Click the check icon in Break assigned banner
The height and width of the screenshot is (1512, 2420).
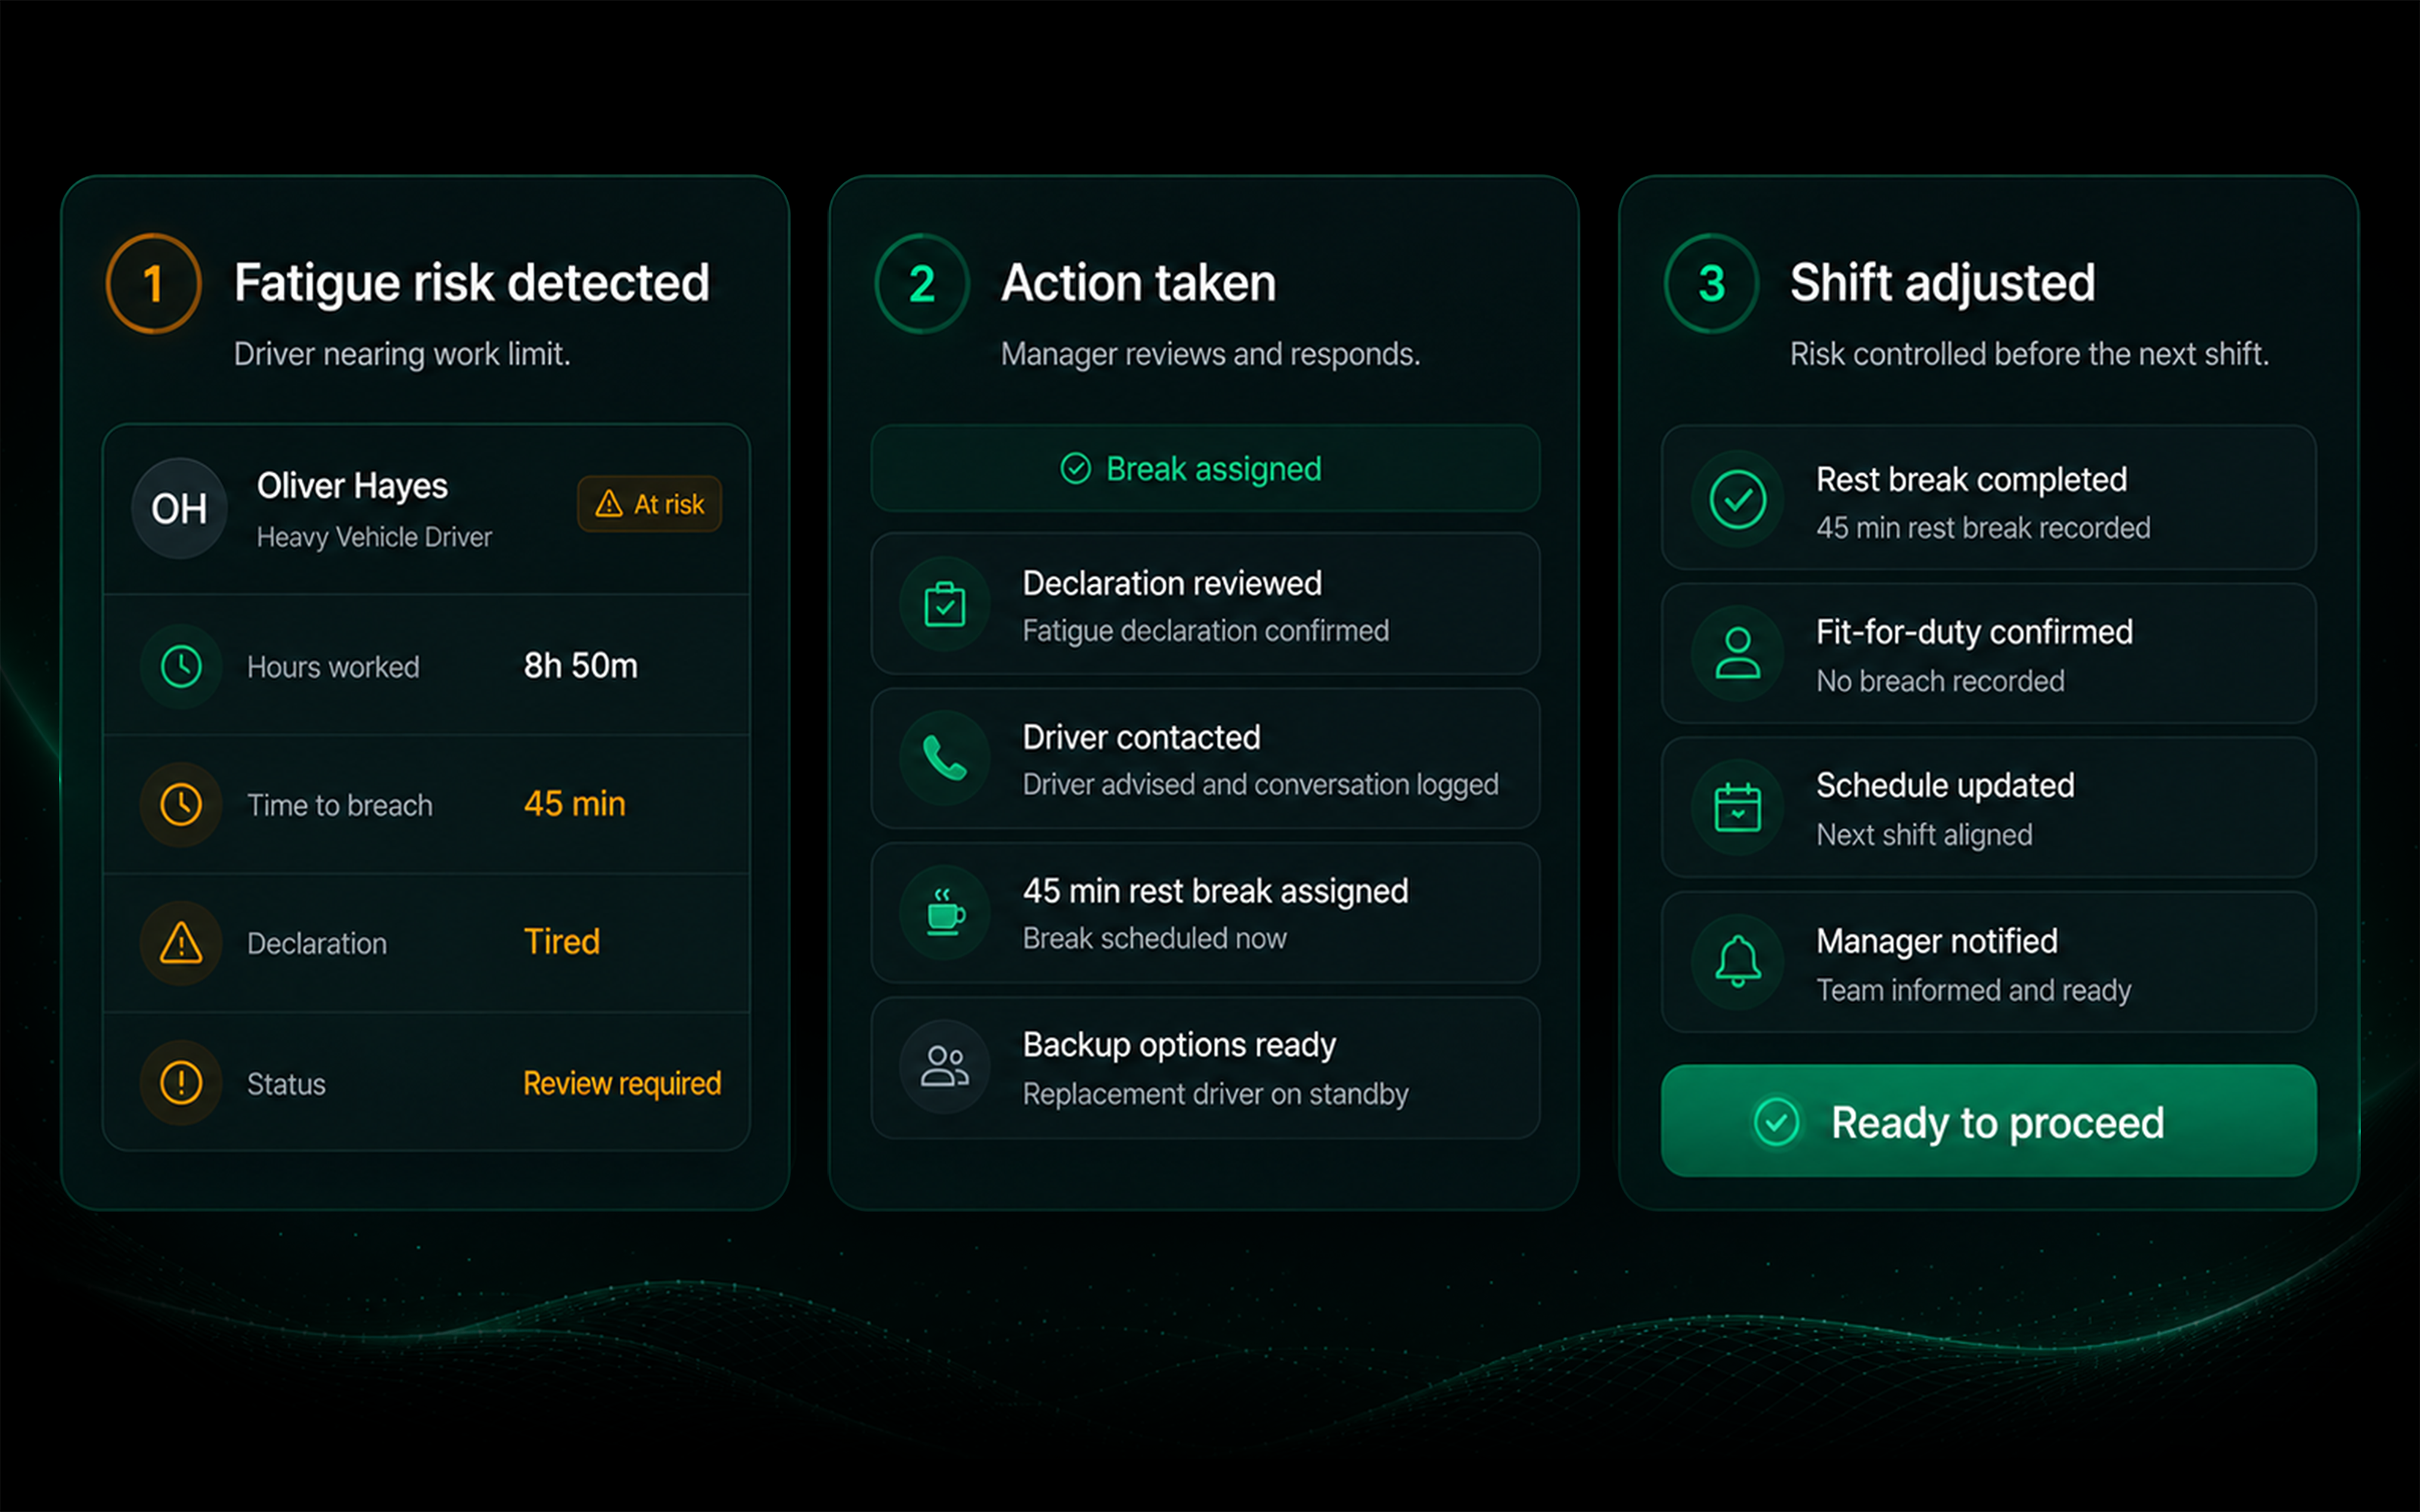(1075, 468)
